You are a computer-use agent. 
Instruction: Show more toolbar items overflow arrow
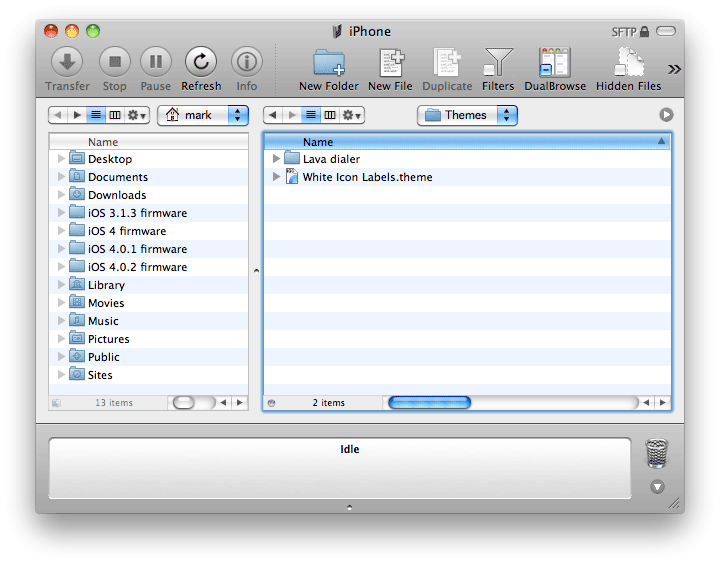pos(674,69)
